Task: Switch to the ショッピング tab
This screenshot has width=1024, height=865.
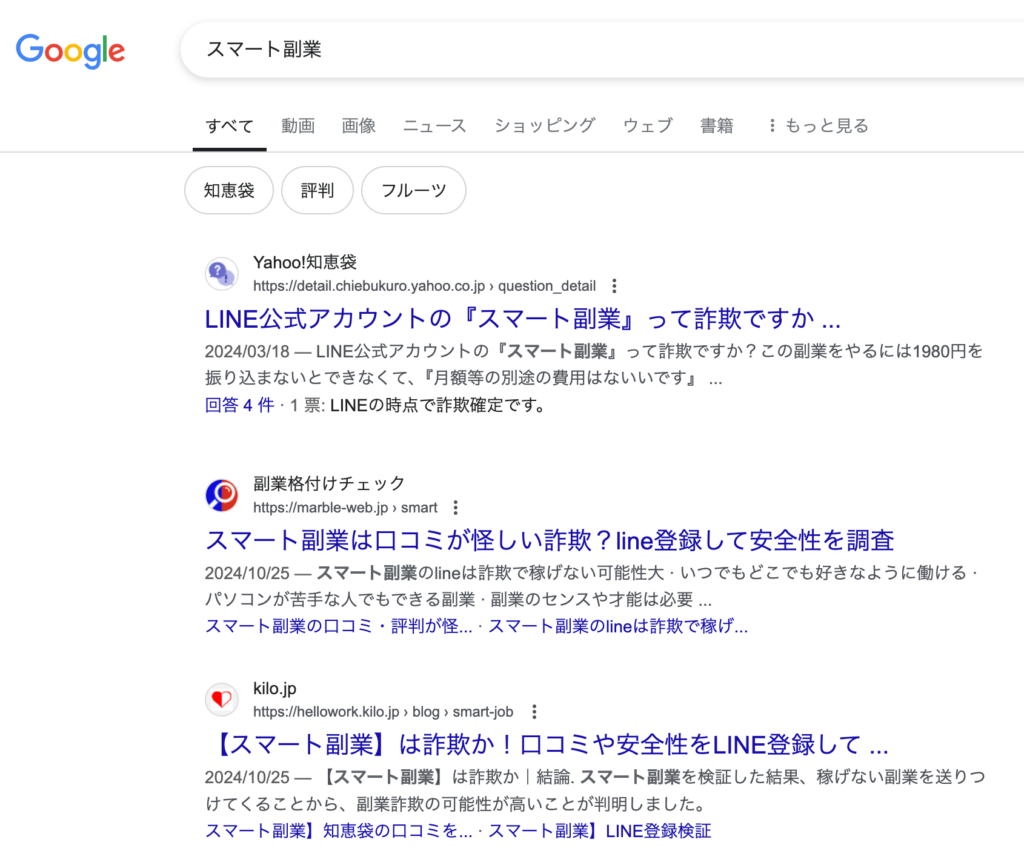Action: [x=545, y=126]
